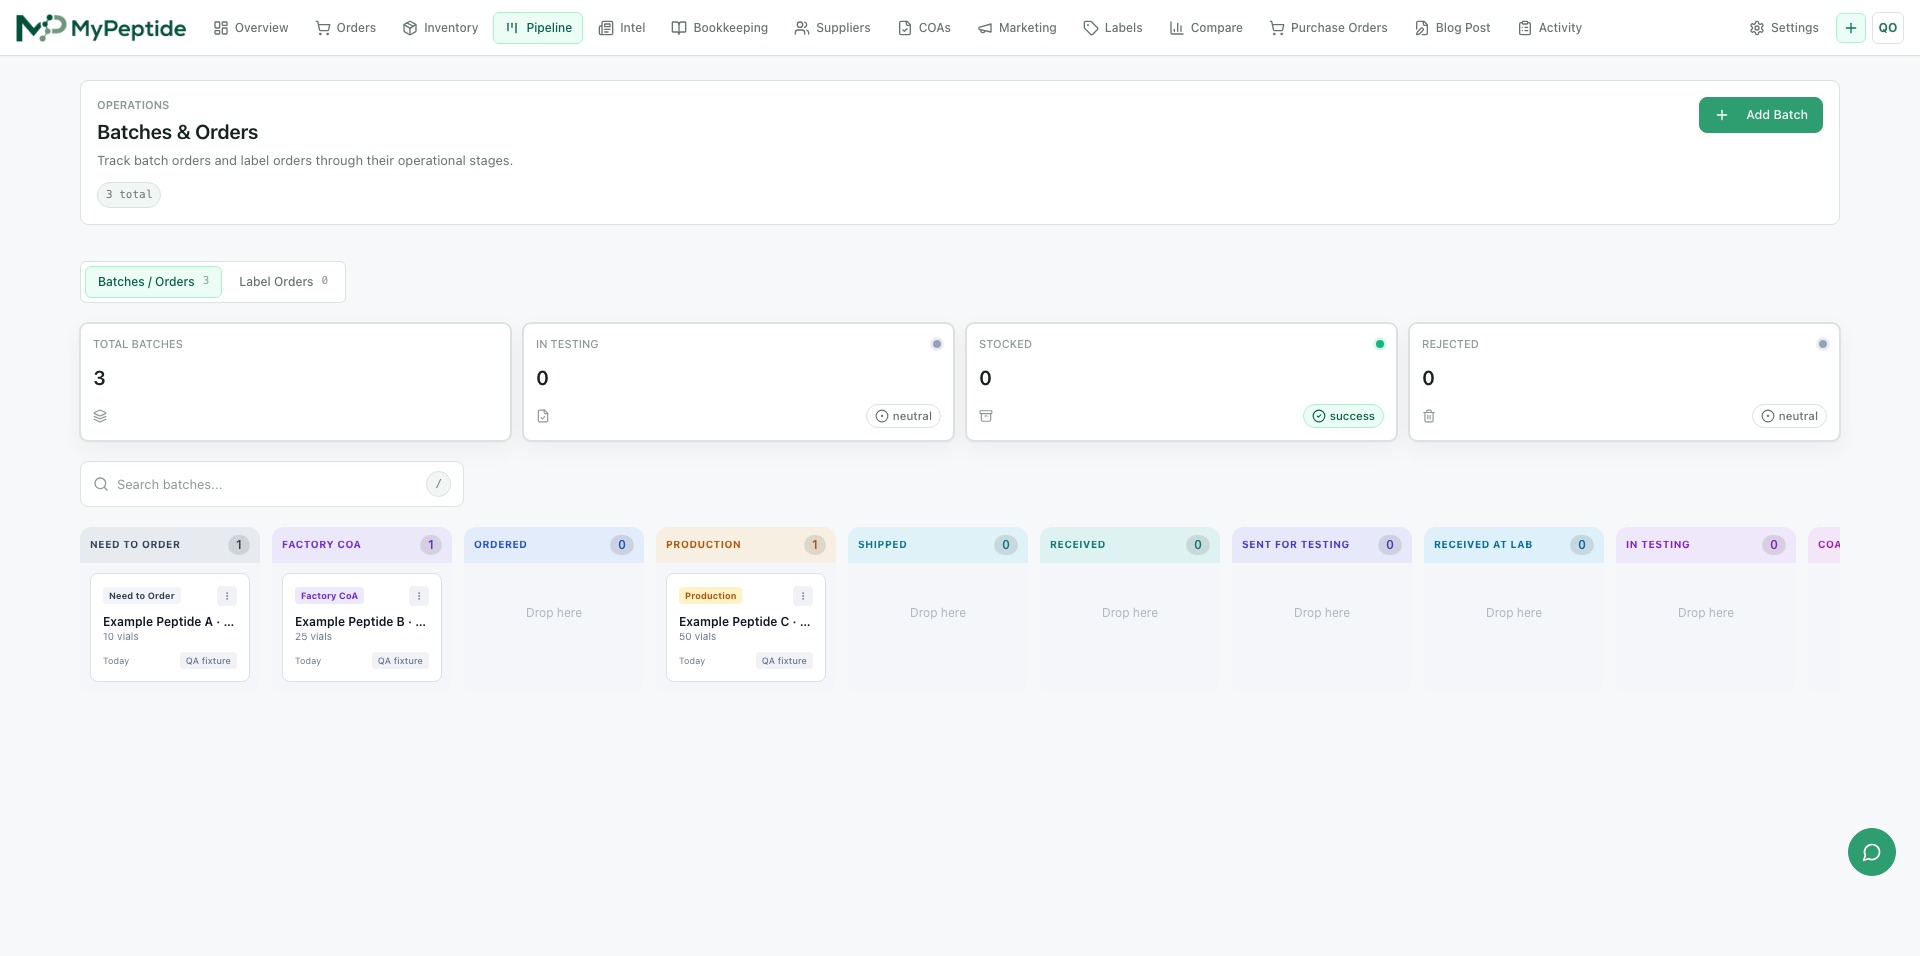Open options menu on Example Peptide B card
This screenshot has height=956, width=1920.
coord(419,596)
